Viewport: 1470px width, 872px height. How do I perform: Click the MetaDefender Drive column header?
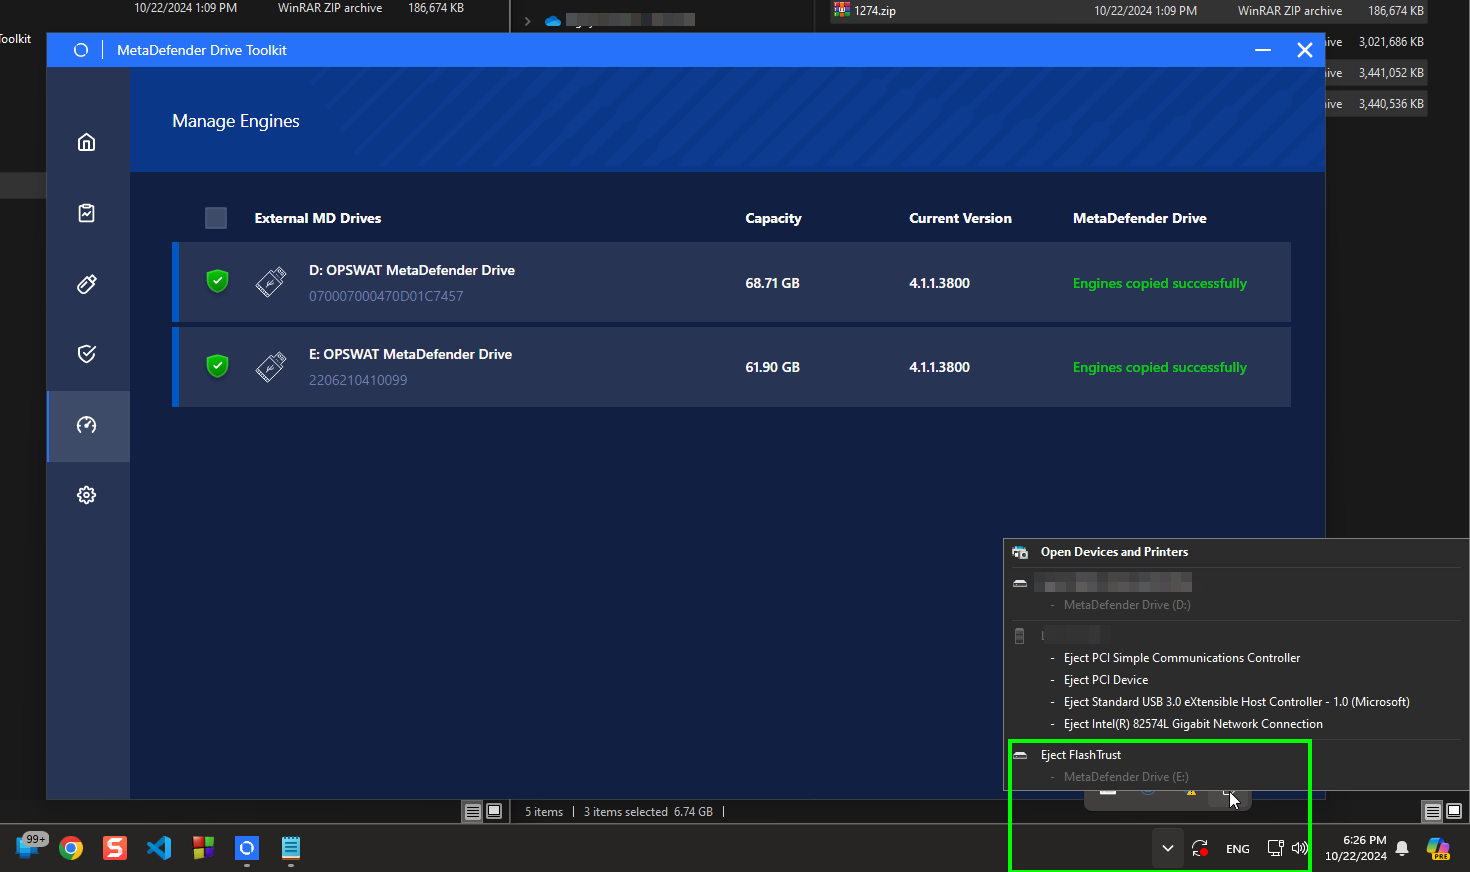(1140, 218)
